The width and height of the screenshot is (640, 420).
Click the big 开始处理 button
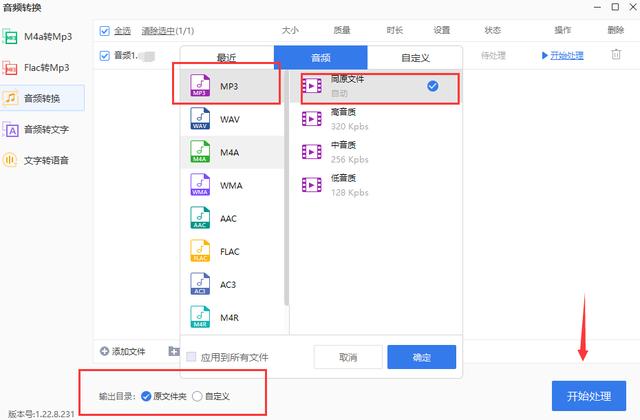pos(589,396)
